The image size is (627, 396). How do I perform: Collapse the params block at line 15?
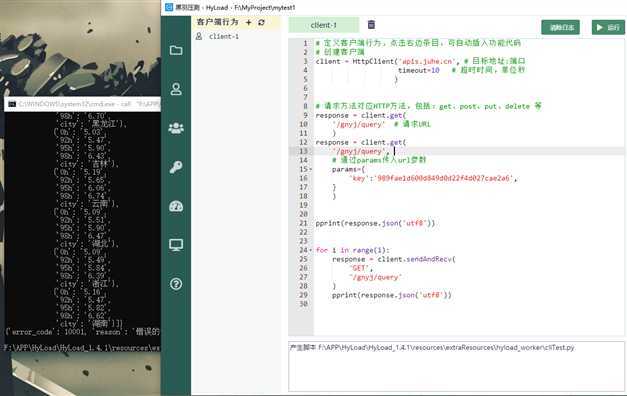[311, 170]
